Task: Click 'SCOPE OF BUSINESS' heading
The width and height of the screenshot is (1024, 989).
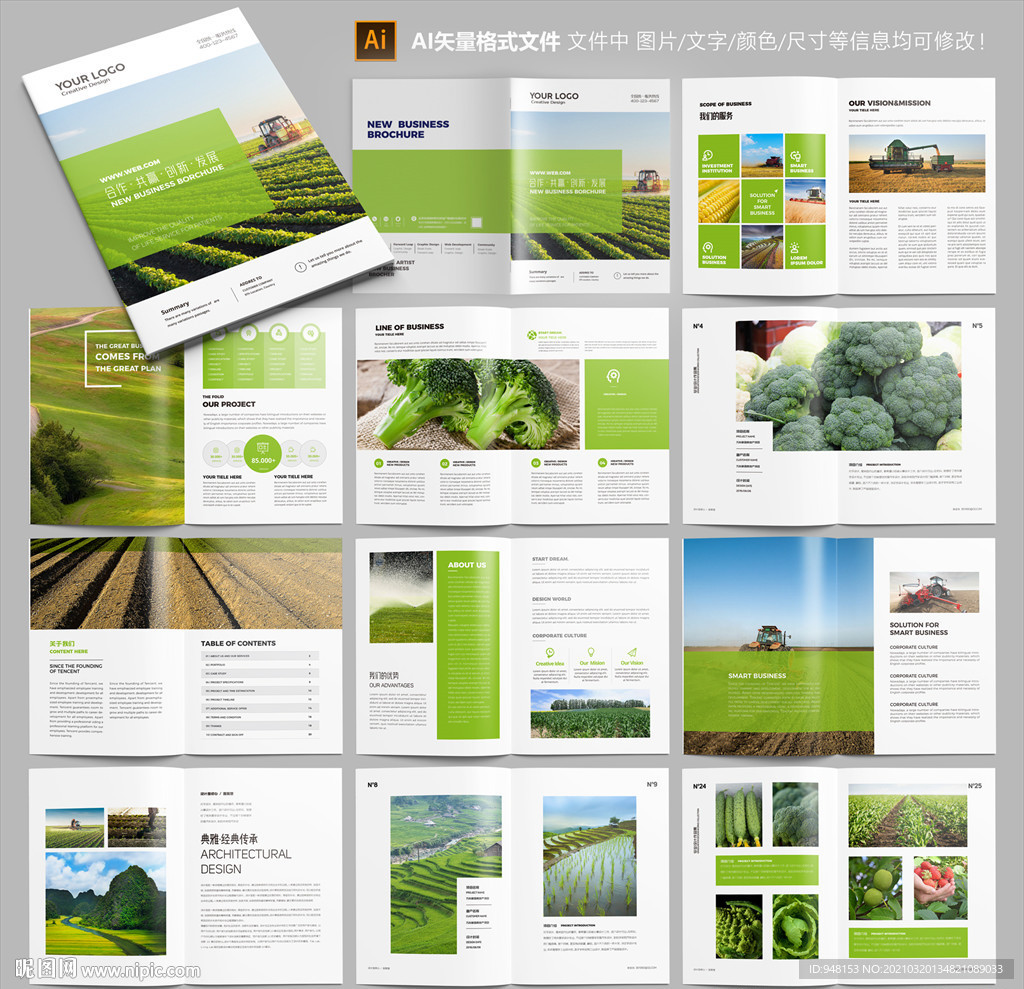Action: click(726, 104)
